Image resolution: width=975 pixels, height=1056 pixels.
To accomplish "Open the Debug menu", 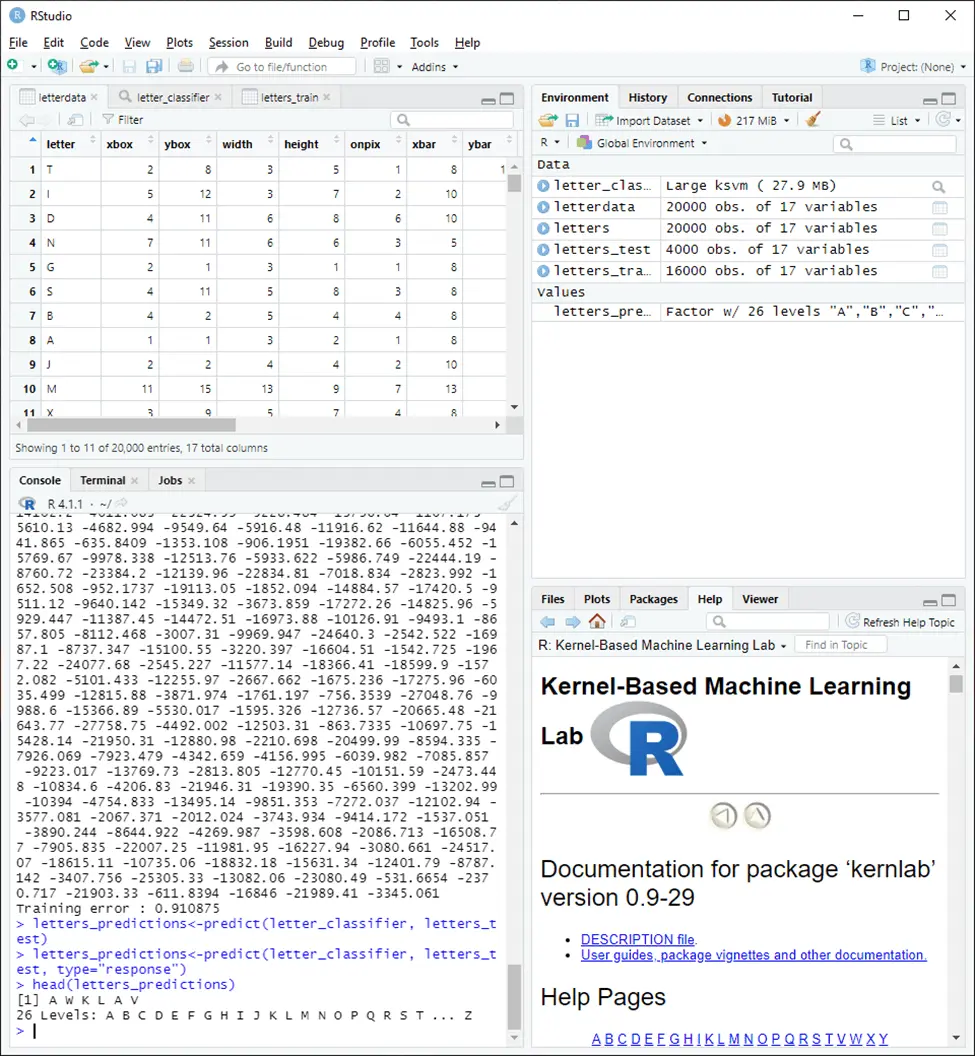I will pos(326,43).
